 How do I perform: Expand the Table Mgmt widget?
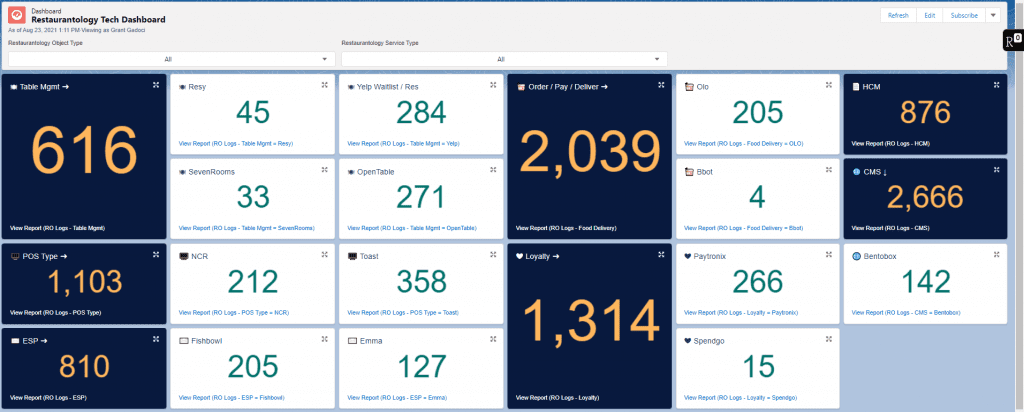pos(155,85)
